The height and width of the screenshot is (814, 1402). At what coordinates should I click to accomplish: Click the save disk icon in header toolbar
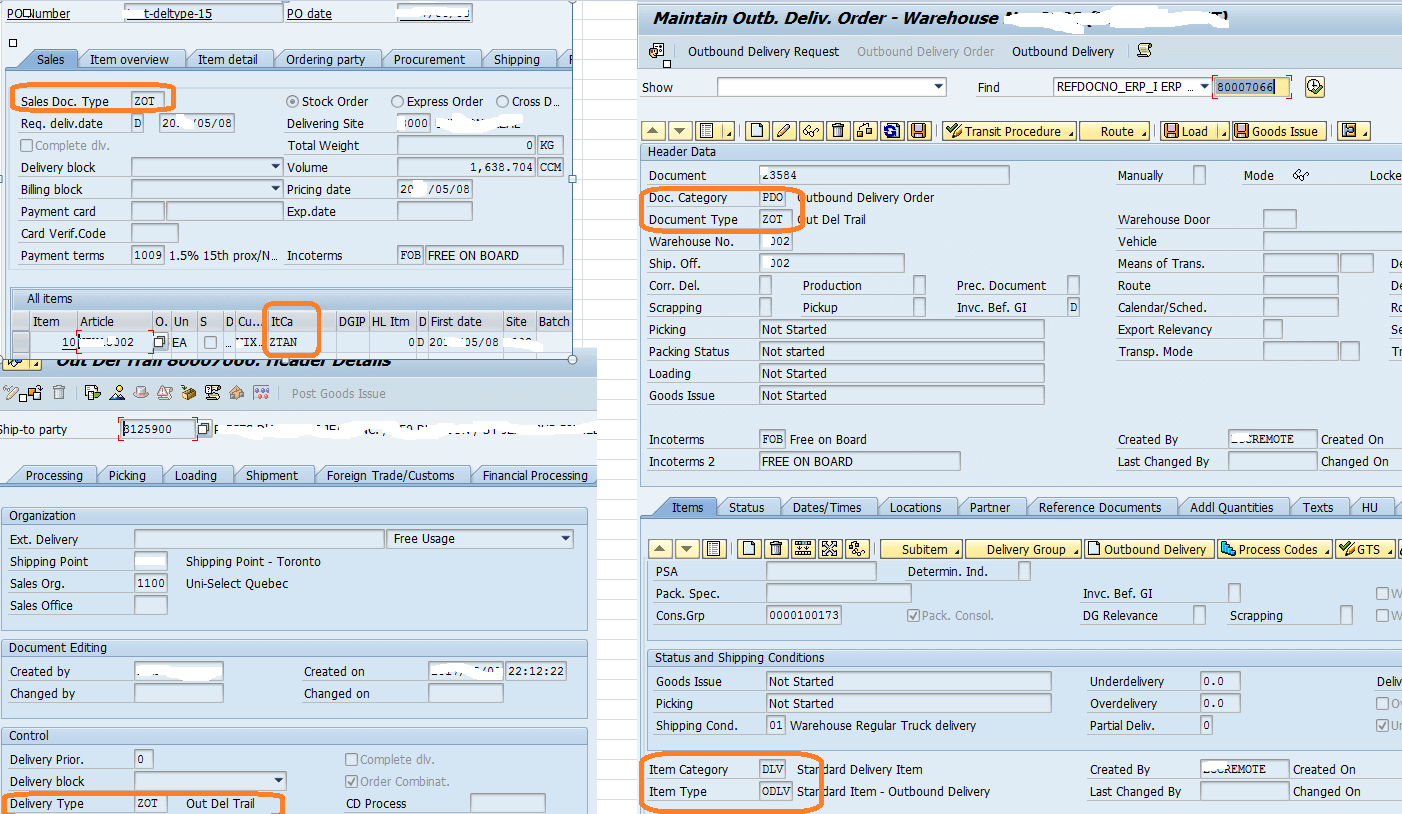[919, 131]
